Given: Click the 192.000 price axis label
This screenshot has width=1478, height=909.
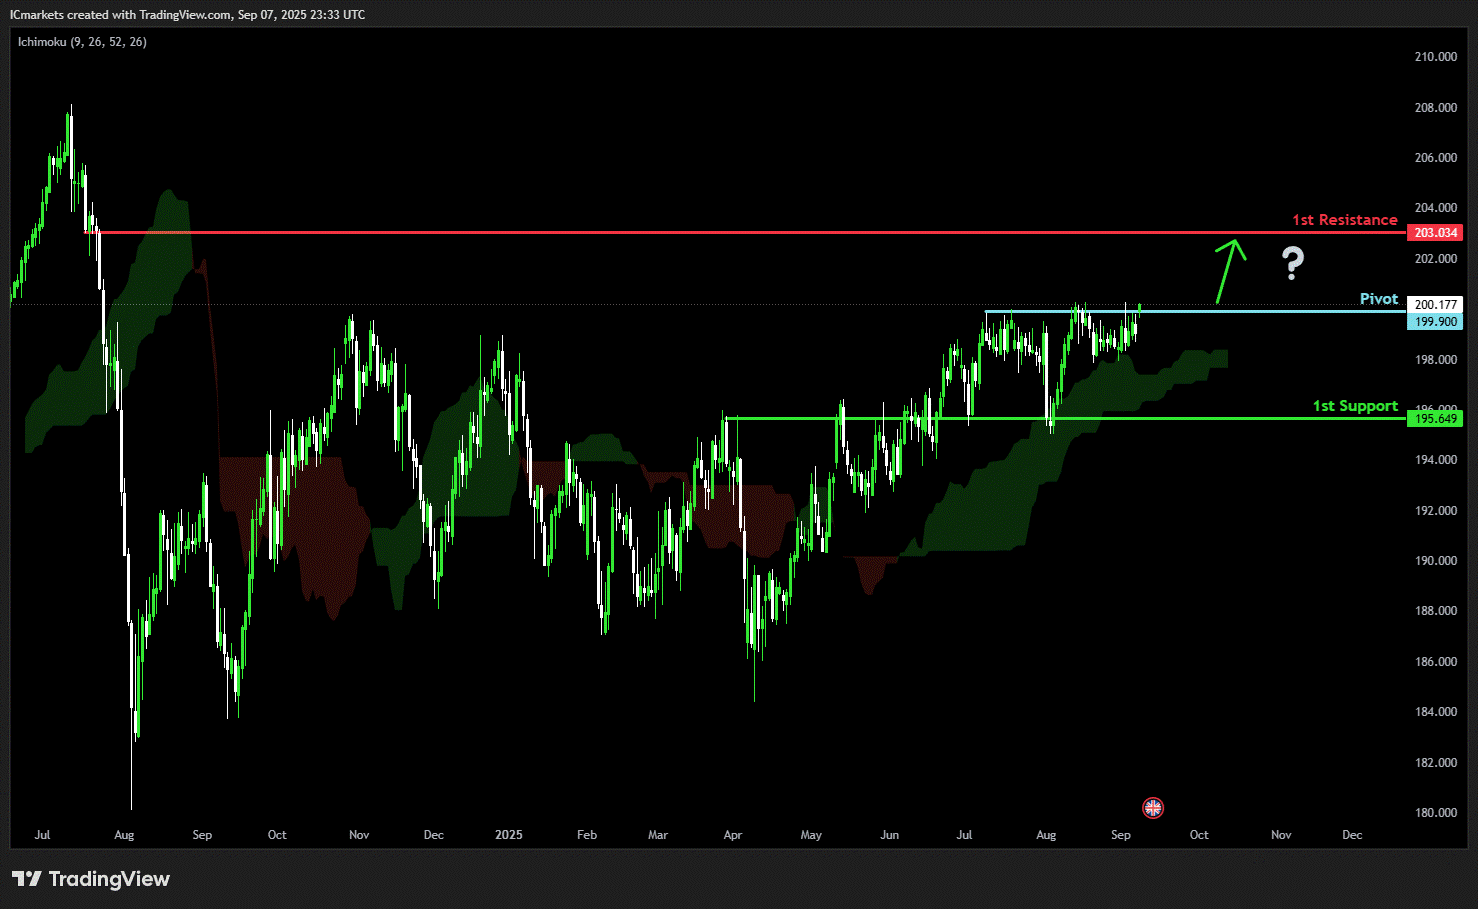Looking at the screenshot, I should pyautogui.click(x=1435, y=511).
